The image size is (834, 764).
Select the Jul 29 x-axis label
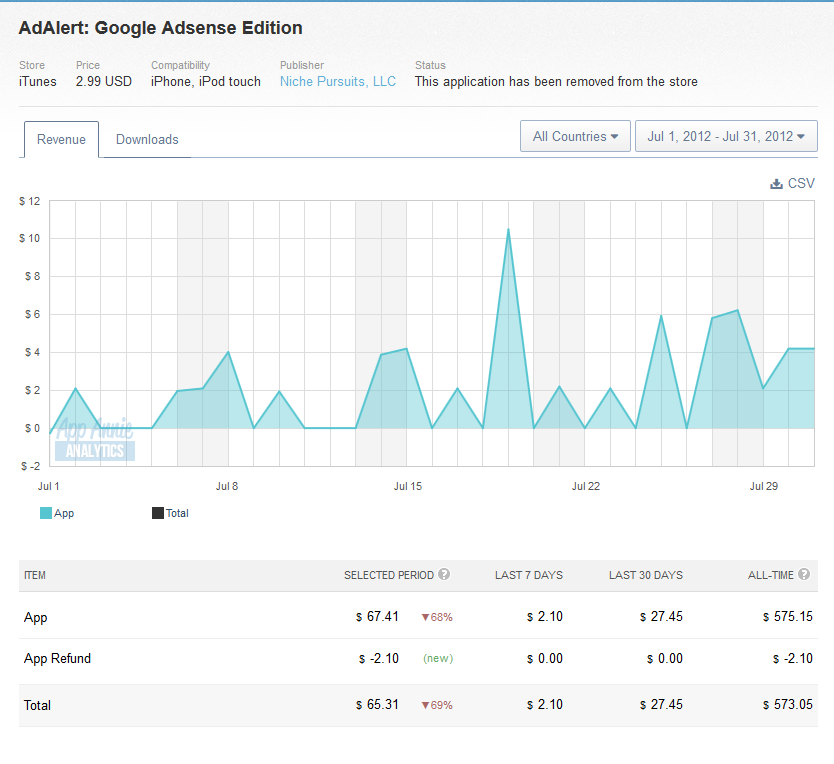coord(764,486)
